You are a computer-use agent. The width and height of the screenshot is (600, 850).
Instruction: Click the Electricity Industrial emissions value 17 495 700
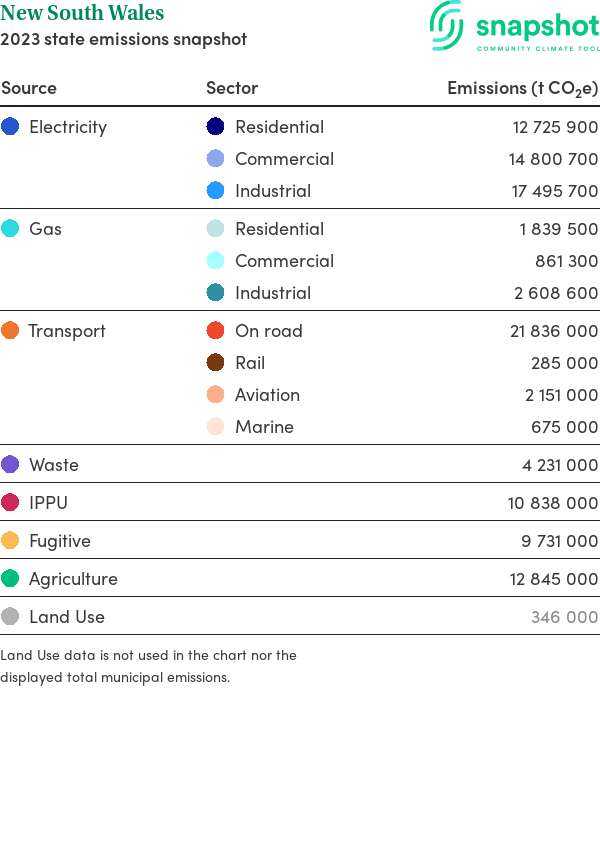555,191
